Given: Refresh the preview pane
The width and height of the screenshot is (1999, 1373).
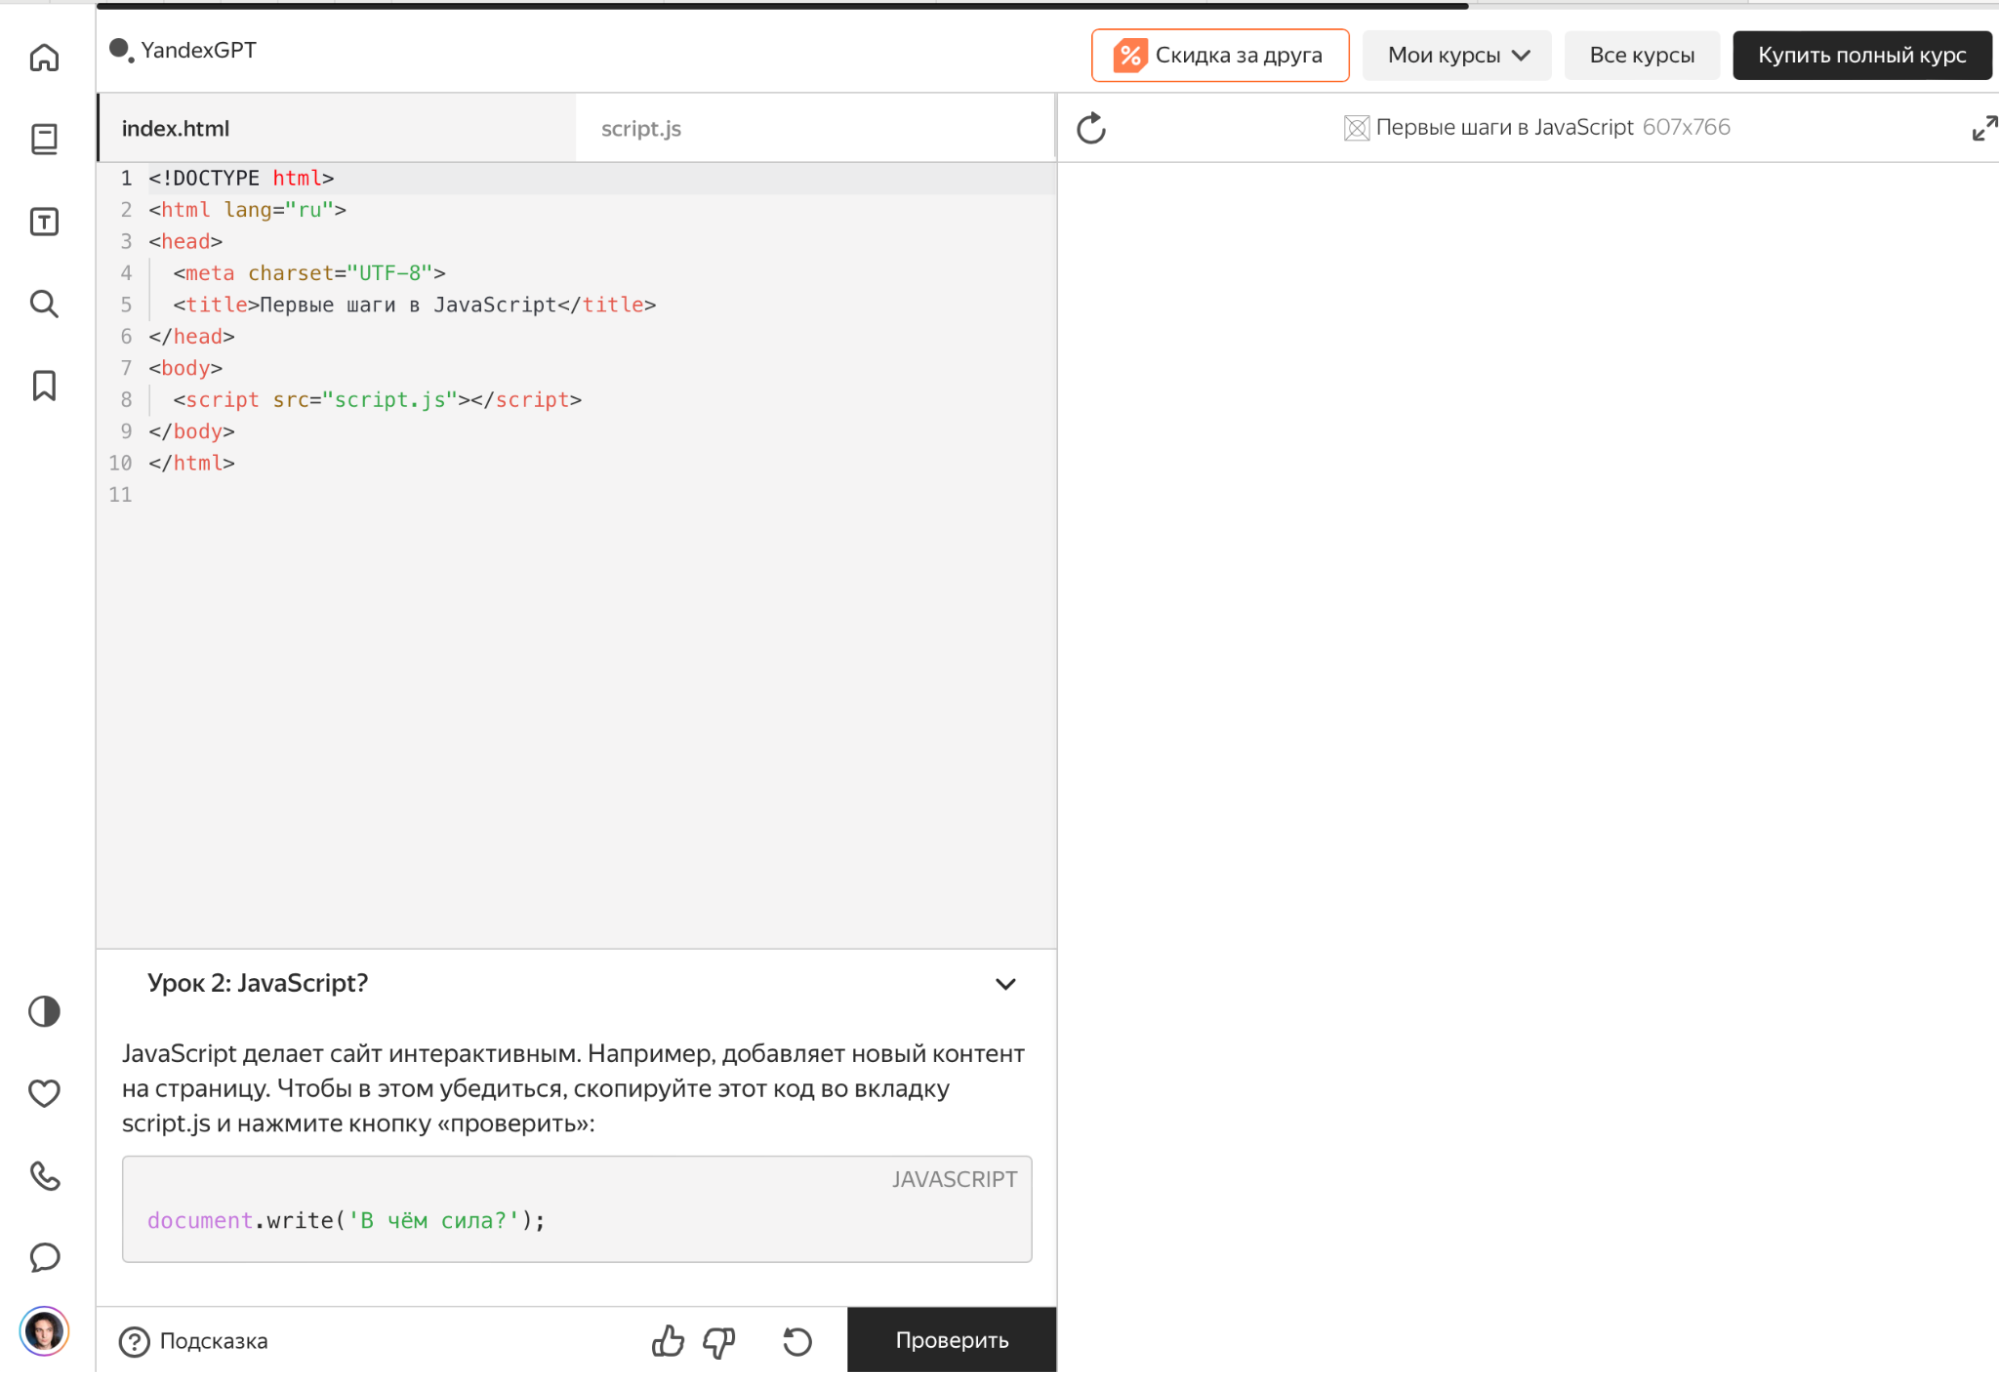Looking at the screenshot, I should (1091, 128).
